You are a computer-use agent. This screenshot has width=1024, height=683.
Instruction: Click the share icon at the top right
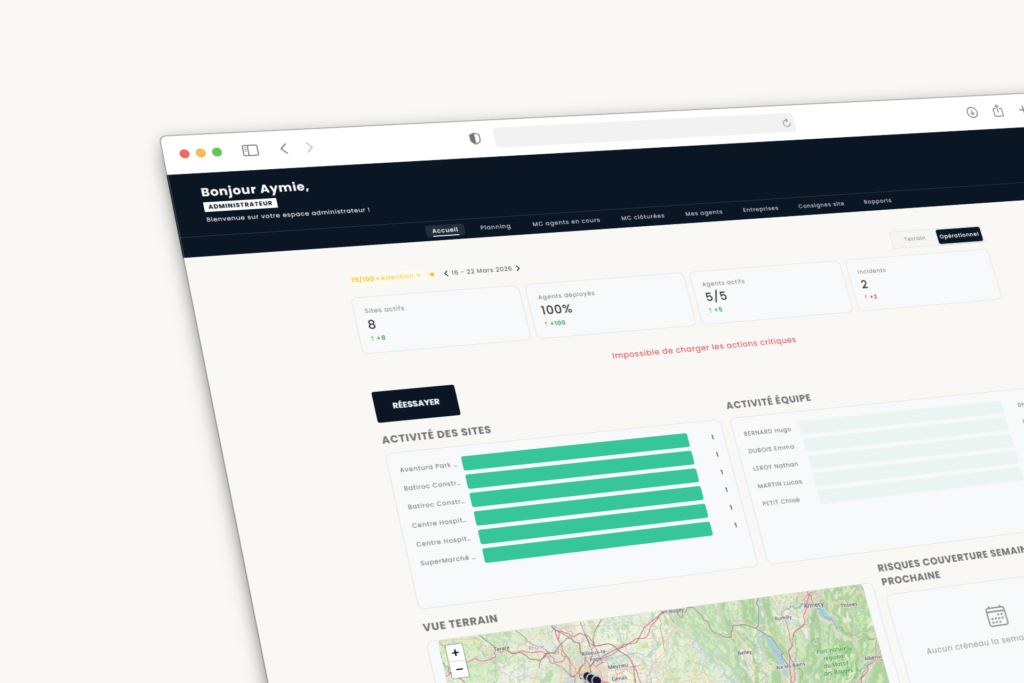[x=997, y=112]
